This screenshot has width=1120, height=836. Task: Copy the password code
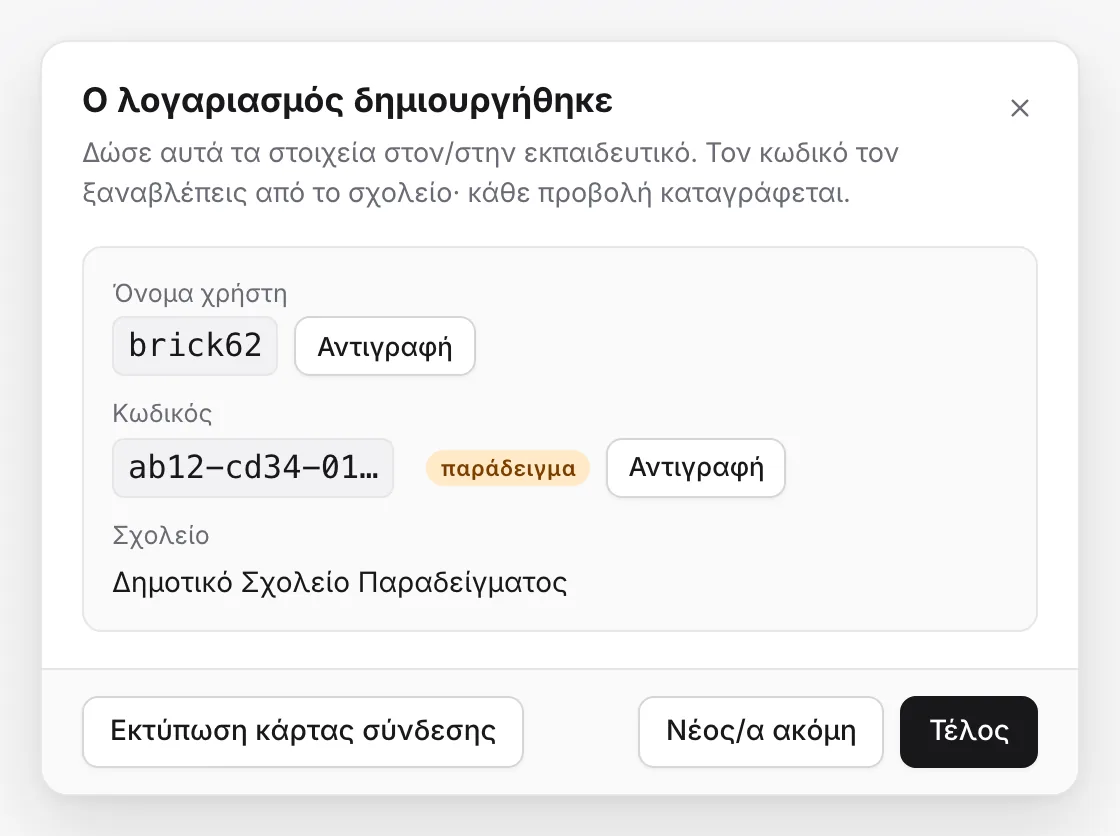click(696, 468)
